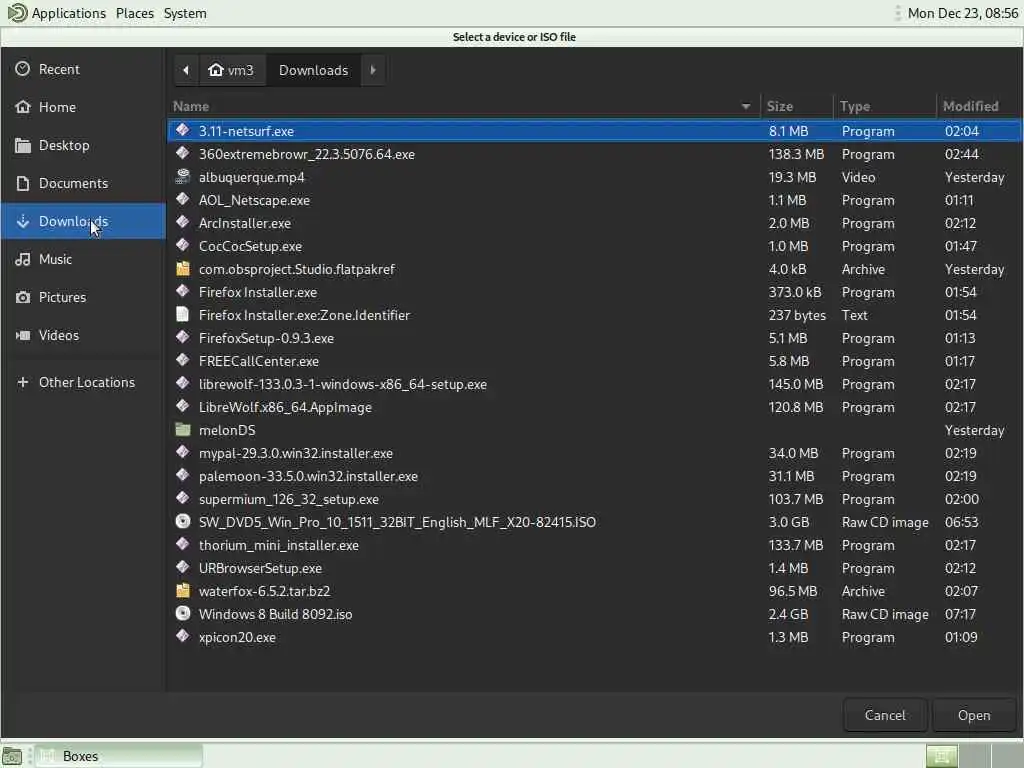The width and height of the screenshot is (1024, 768).
Task: Click the text file icon of Firefox Installer.exe:Zone.Identifier
Action: tap(183, 314)
